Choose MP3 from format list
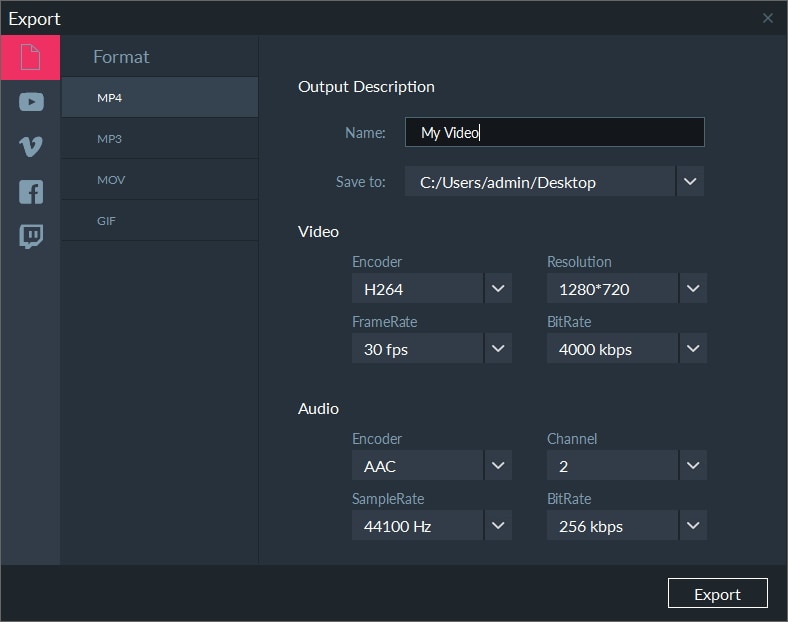Viewport: 788px width, 622px height. pos(159,139)
